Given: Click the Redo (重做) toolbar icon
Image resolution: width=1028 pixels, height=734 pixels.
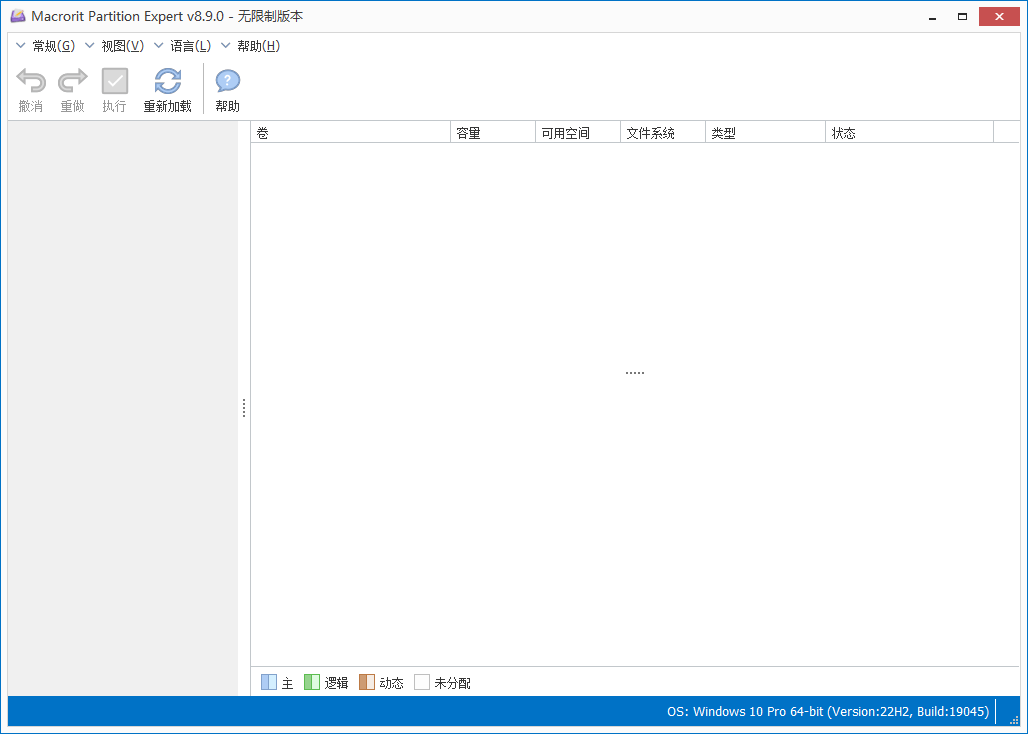Looking at the screenshot, I should tap(72, 82).
